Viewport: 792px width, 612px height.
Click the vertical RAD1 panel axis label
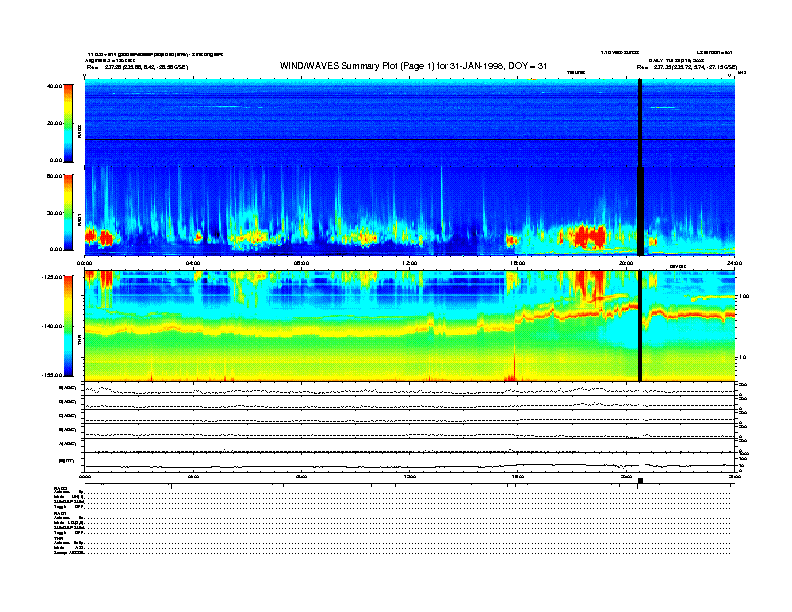(79, 219)
